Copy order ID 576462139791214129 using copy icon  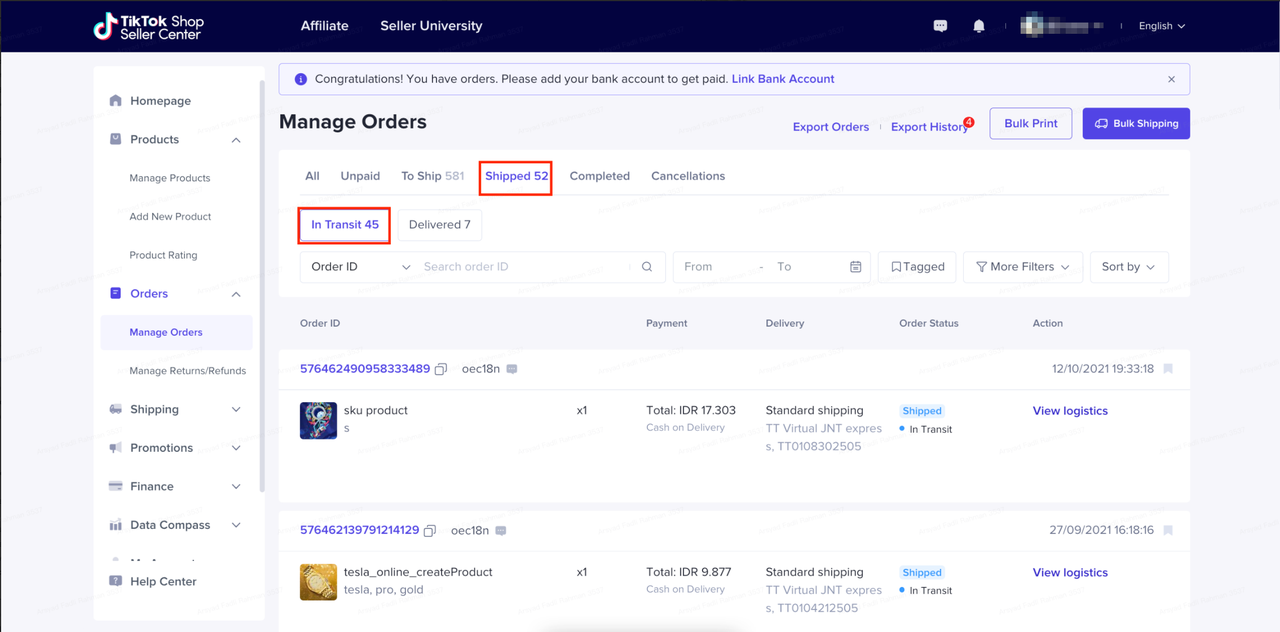point(430,531)
